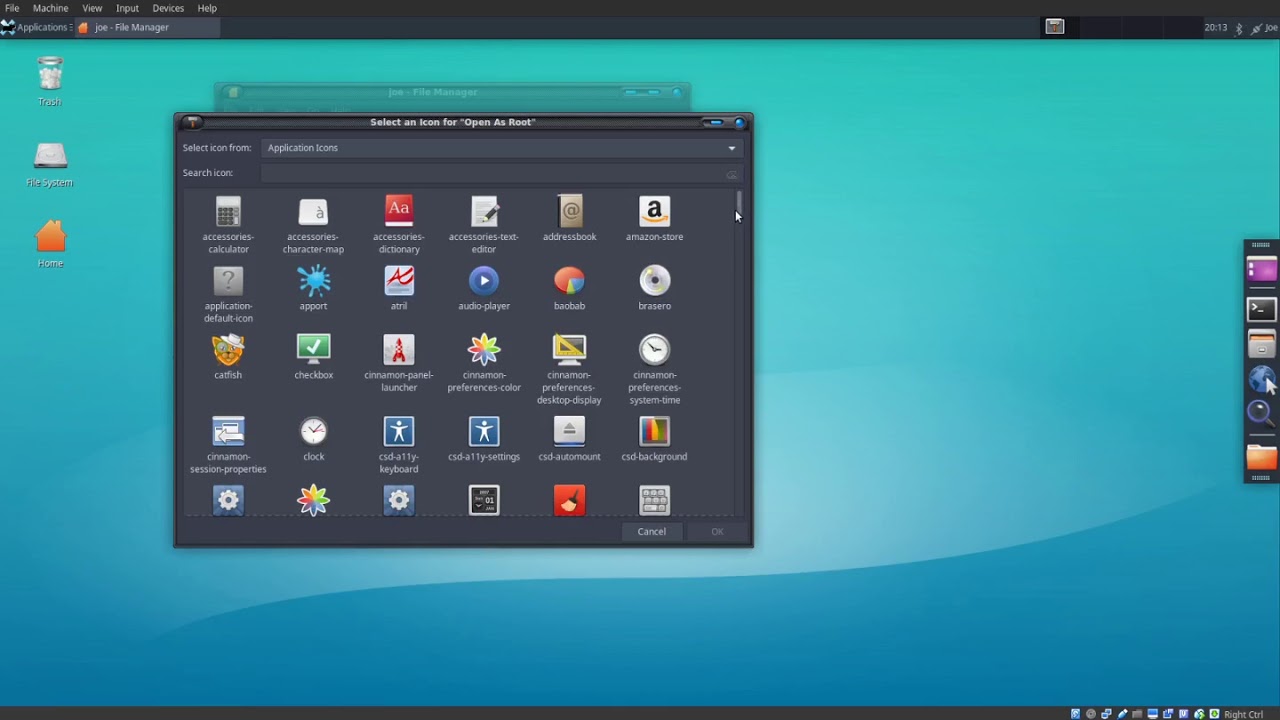Image resolution: width=1280 pixels, height=720 pixels.
Task: Open the Trash desktop icon
Action: [50, 81]
